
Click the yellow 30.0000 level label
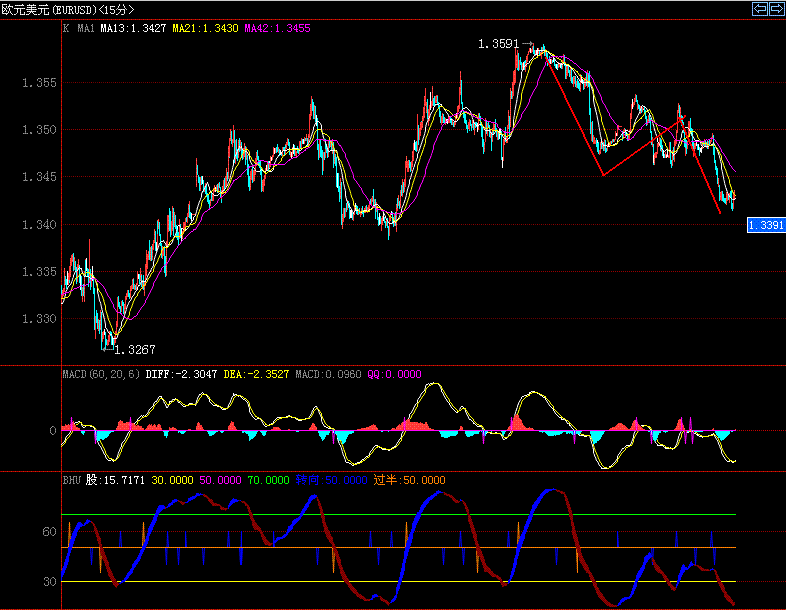coord(172,480)
